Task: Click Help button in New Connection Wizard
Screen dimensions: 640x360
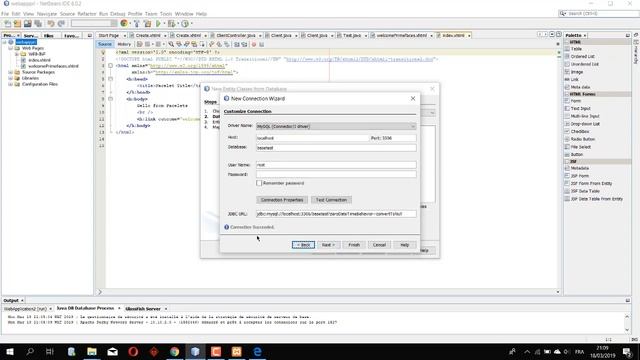Action: (x=404, y=245)
